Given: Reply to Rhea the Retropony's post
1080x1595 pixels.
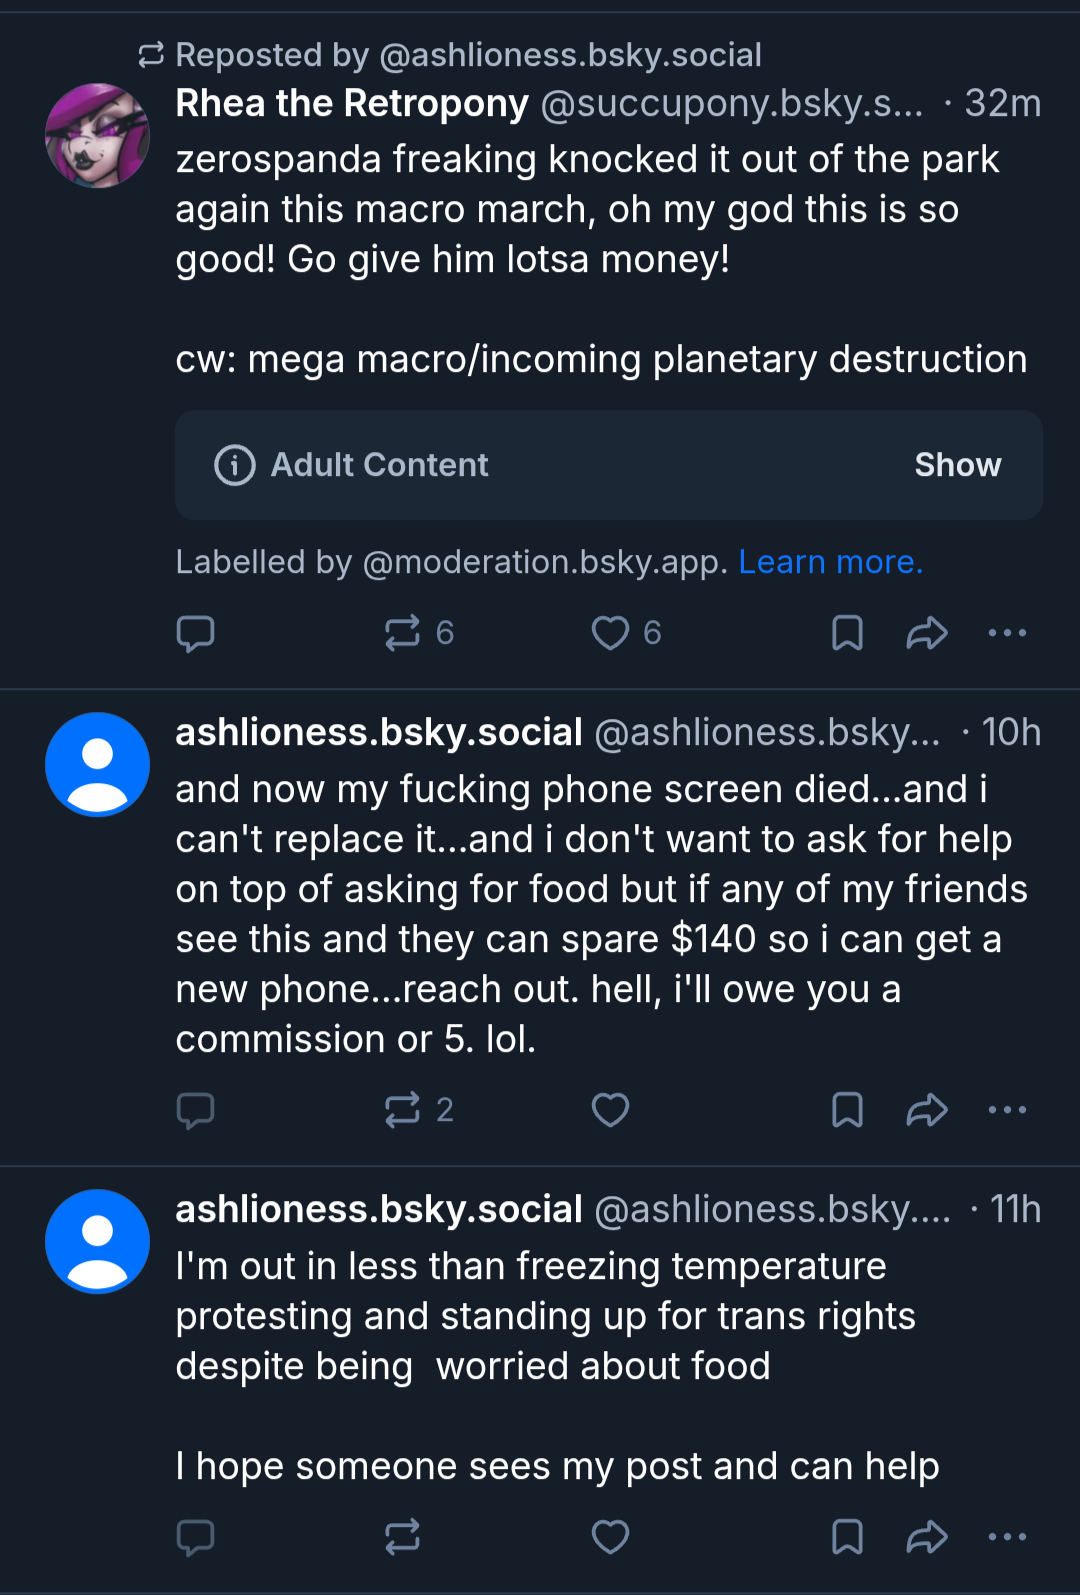Looking at the screenshot, I should 195,633.
